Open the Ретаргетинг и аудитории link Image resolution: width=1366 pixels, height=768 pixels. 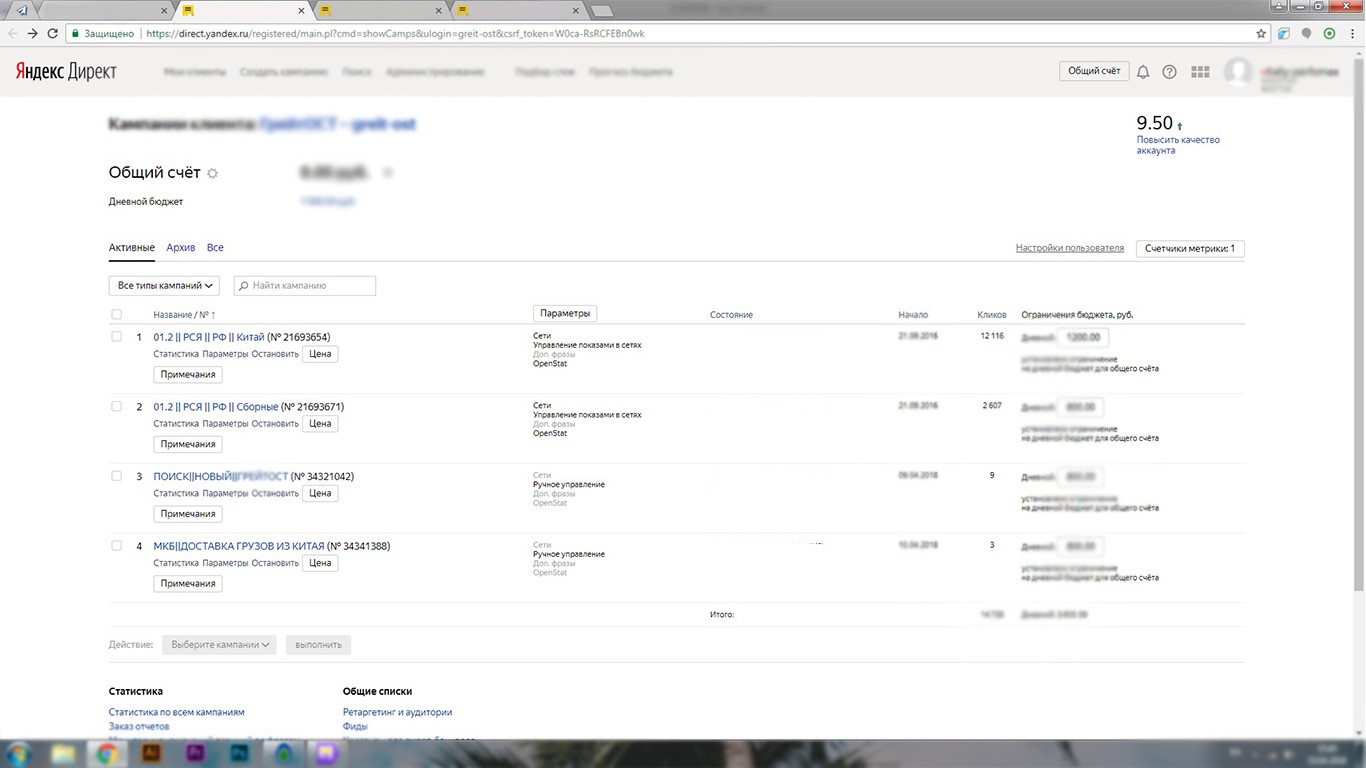(397, 712)
